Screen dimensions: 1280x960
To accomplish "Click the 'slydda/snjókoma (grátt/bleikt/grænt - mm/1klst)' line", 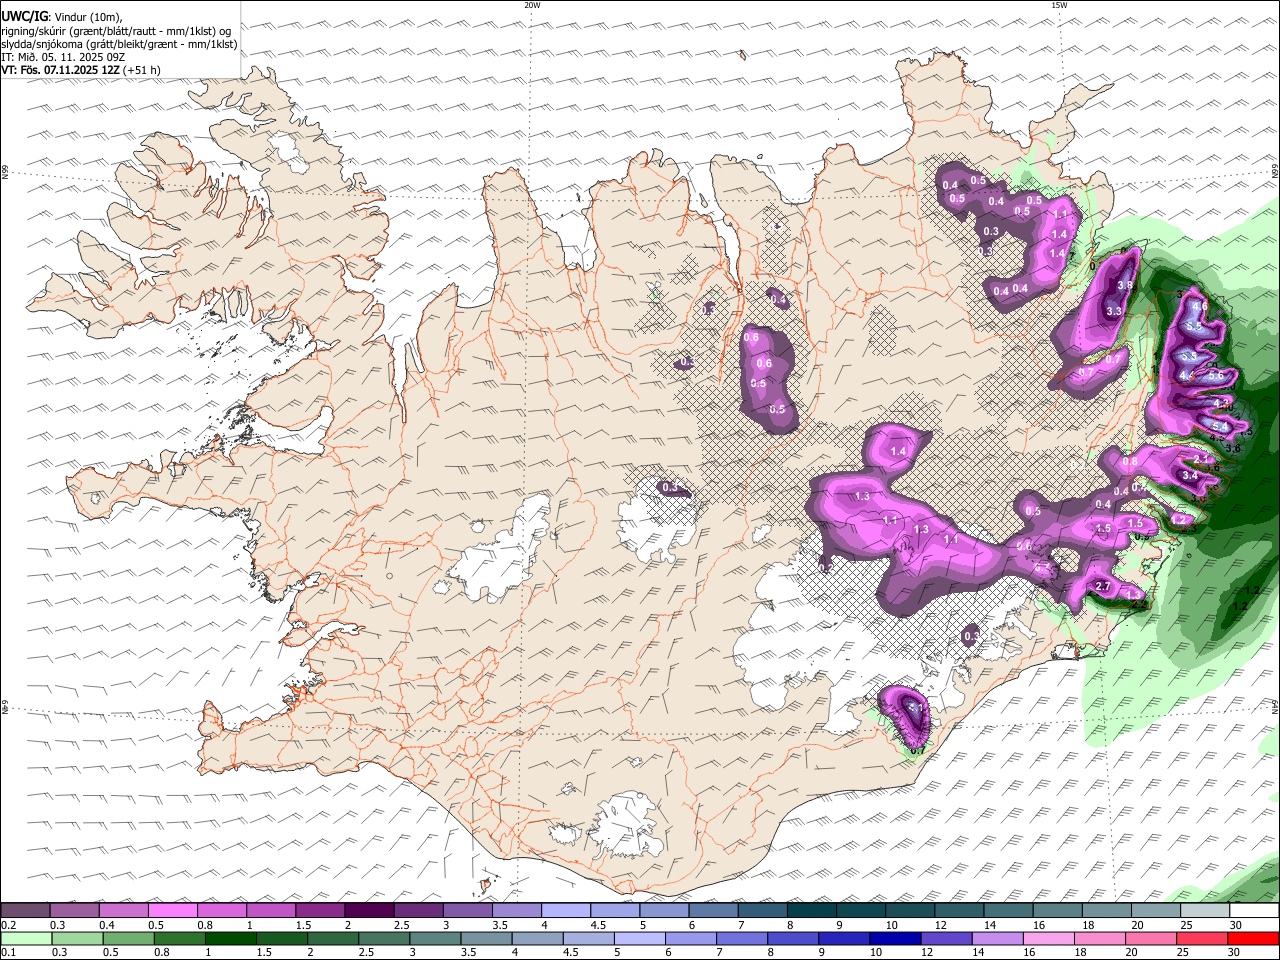I will coord(119,44).
